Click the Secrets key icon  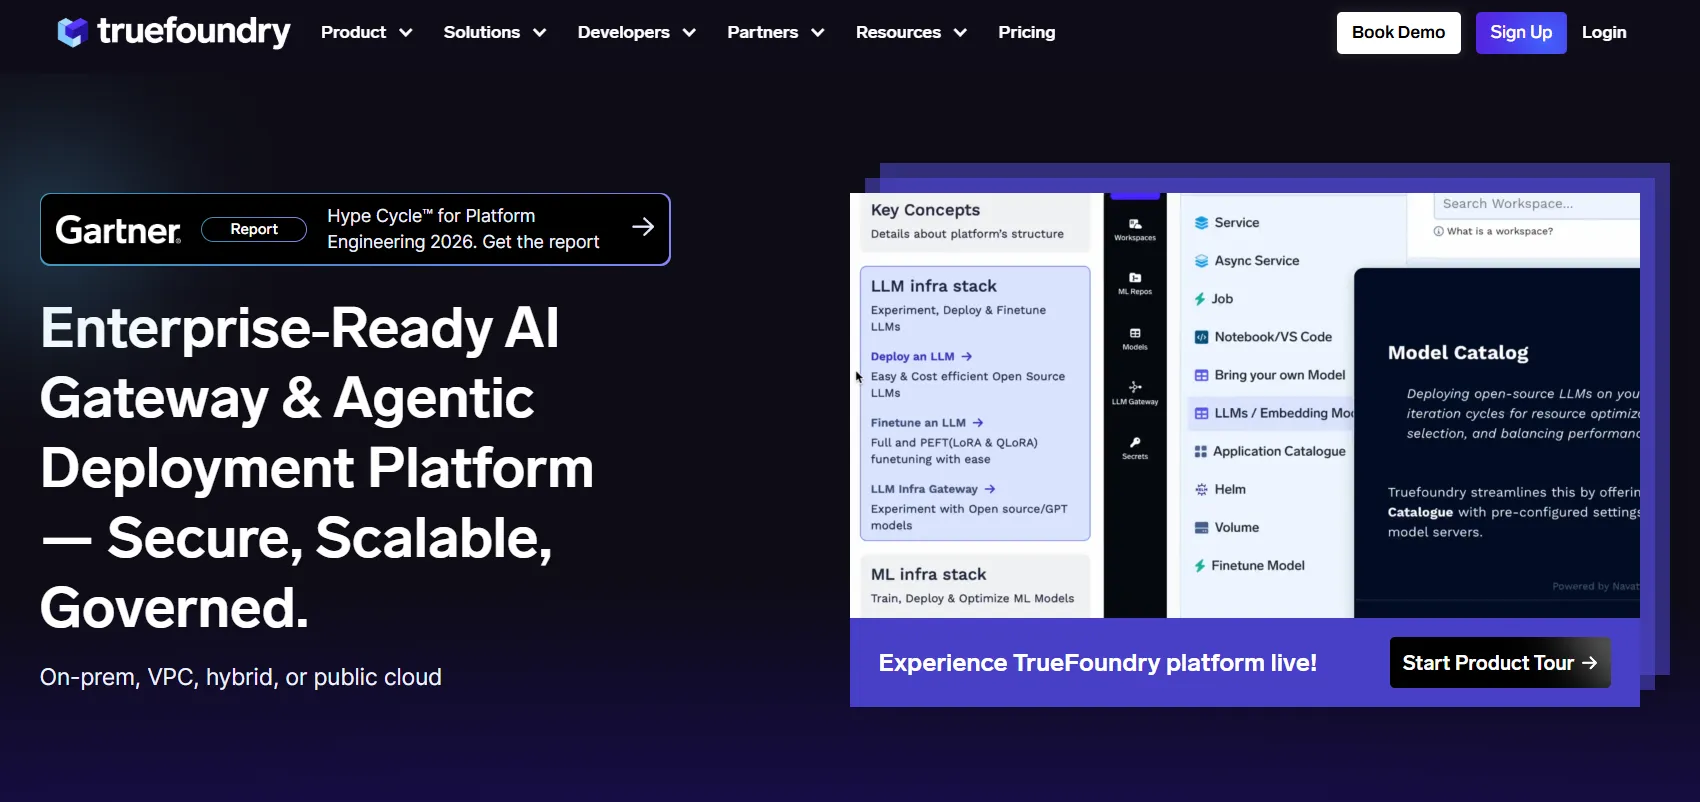click(1135, 442)
